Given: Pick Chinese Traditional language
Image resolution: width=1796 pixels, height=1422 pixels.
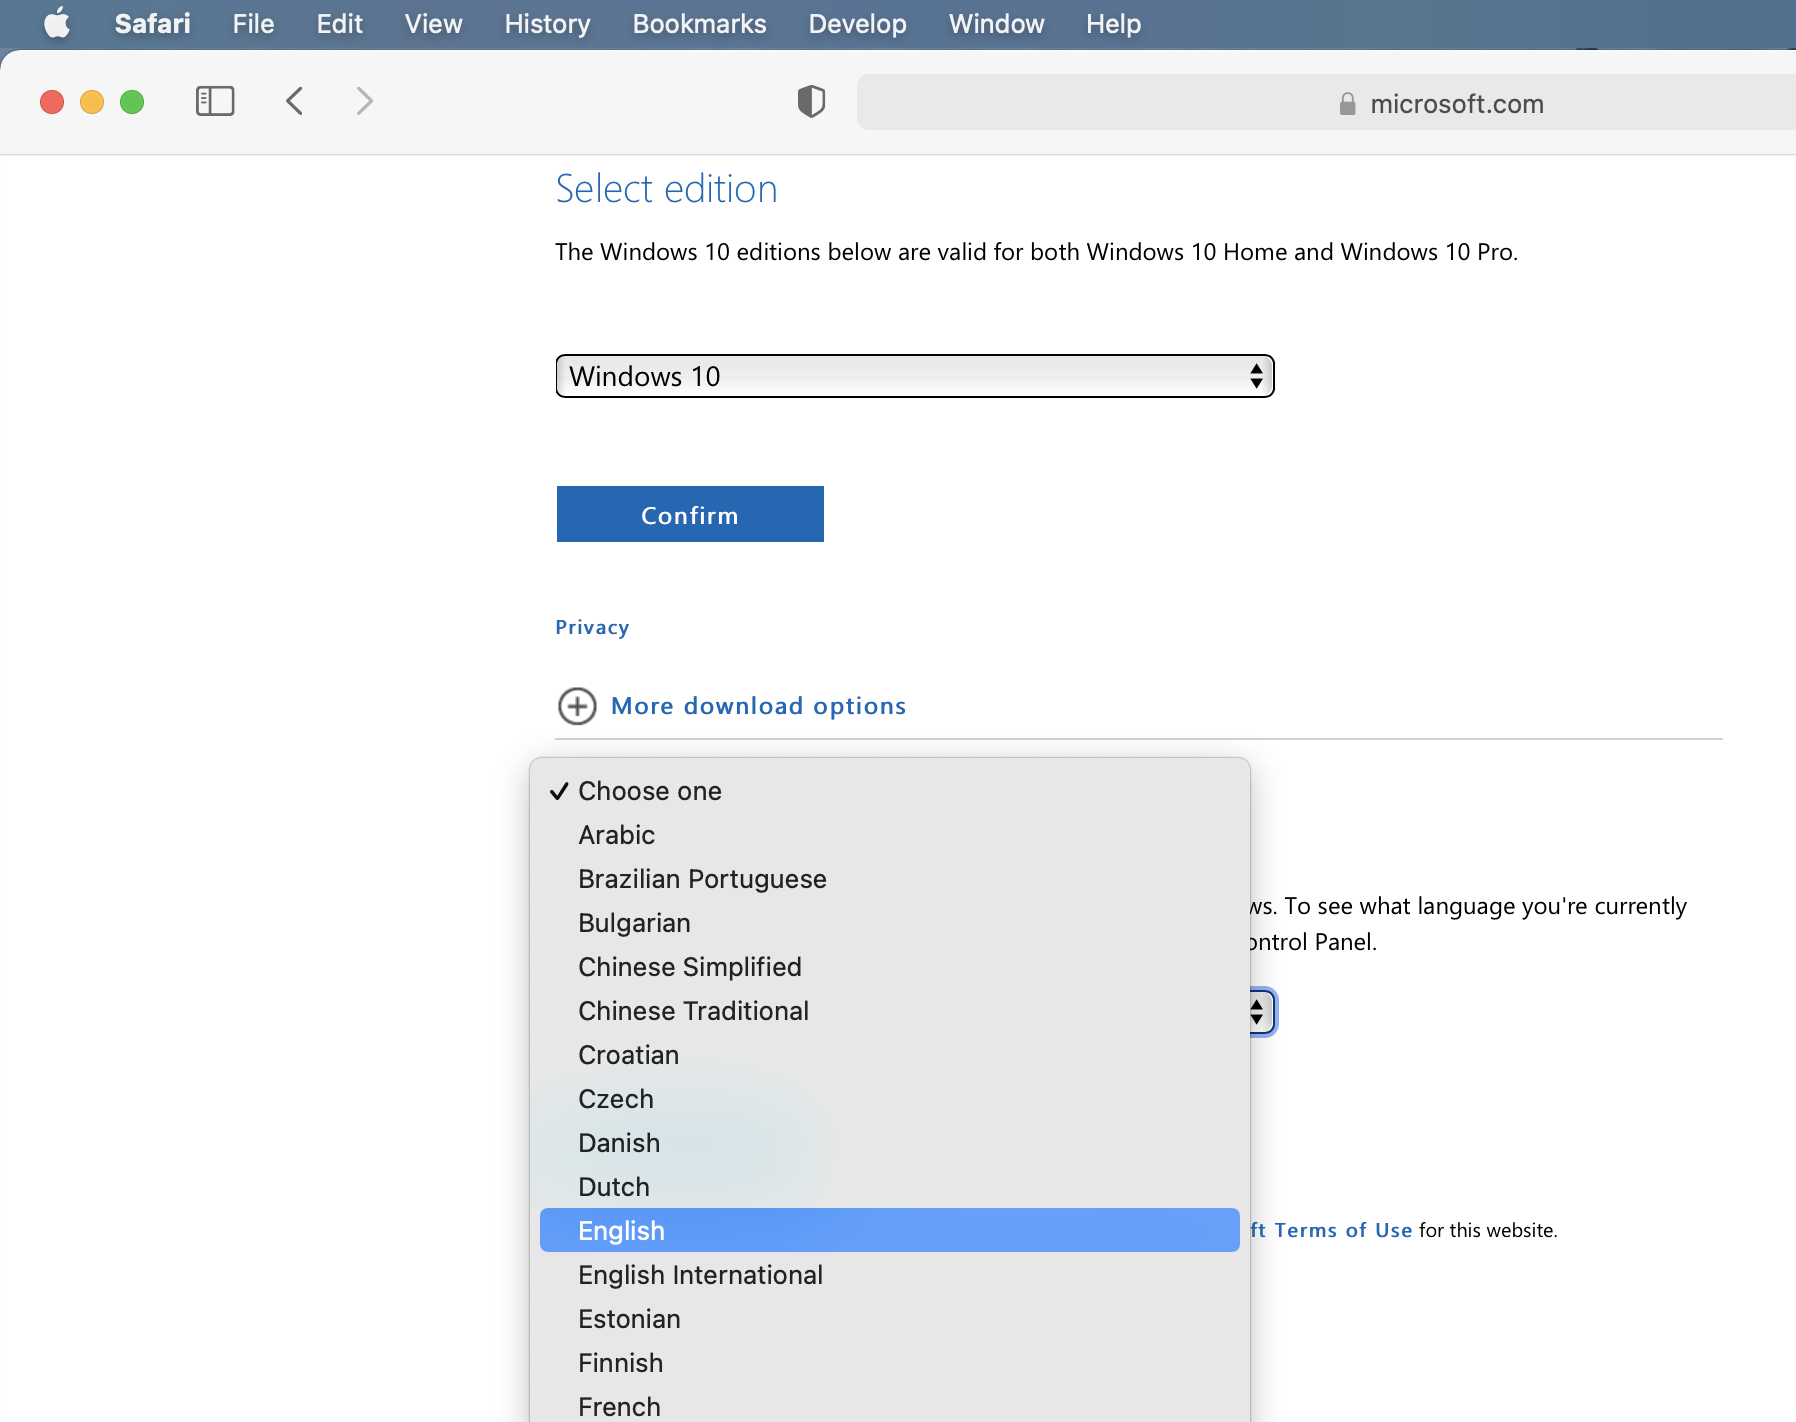Looking at the screenshot, I should (x=890, y=1011).
